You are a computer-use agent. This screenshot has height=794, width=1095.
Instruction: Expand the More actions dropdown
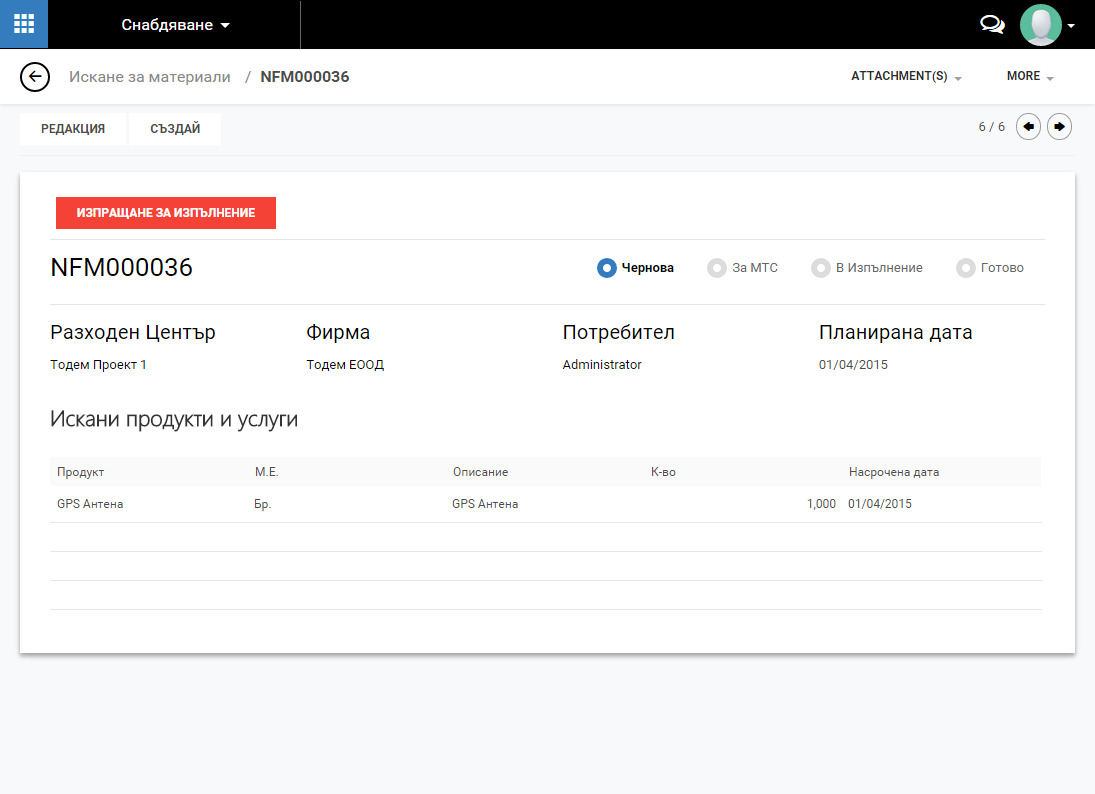pyautogui.click(x=1030, y=77)
